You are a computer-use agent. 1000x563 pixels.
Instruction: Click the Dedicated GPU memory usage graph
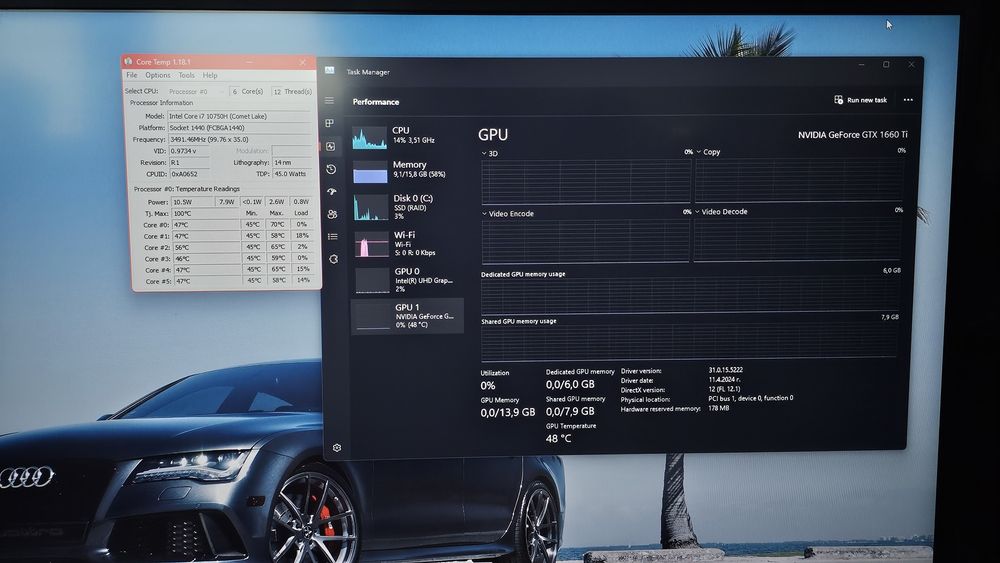pos(690,295)
